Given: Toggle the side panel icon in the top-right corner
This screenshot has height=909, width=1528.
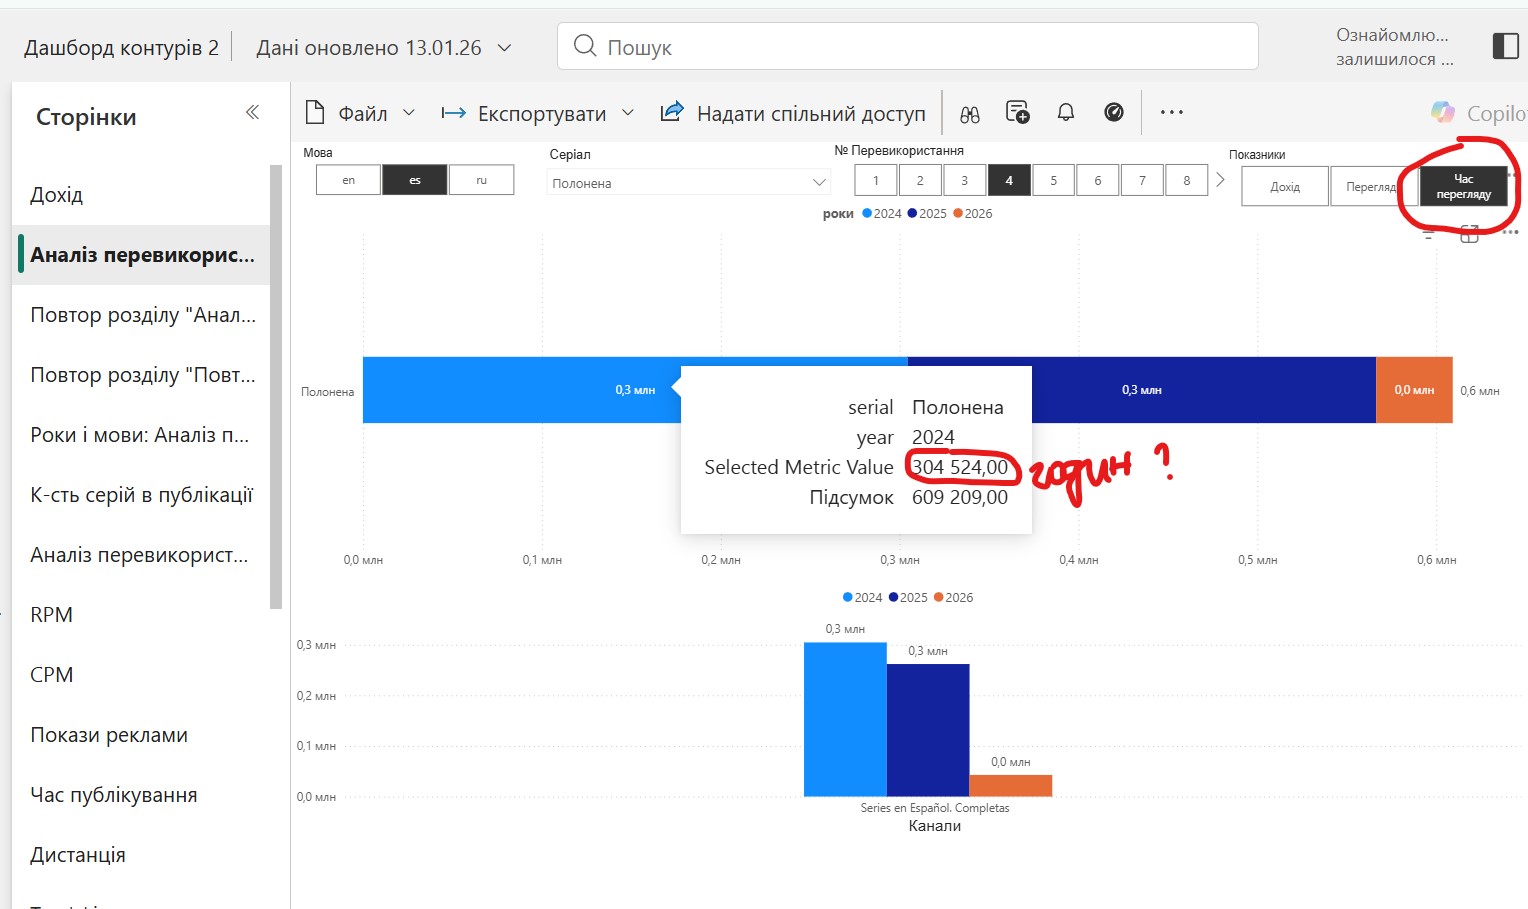Looking at the screenshot, I should pyautogui.click(x=1505, y=46).
